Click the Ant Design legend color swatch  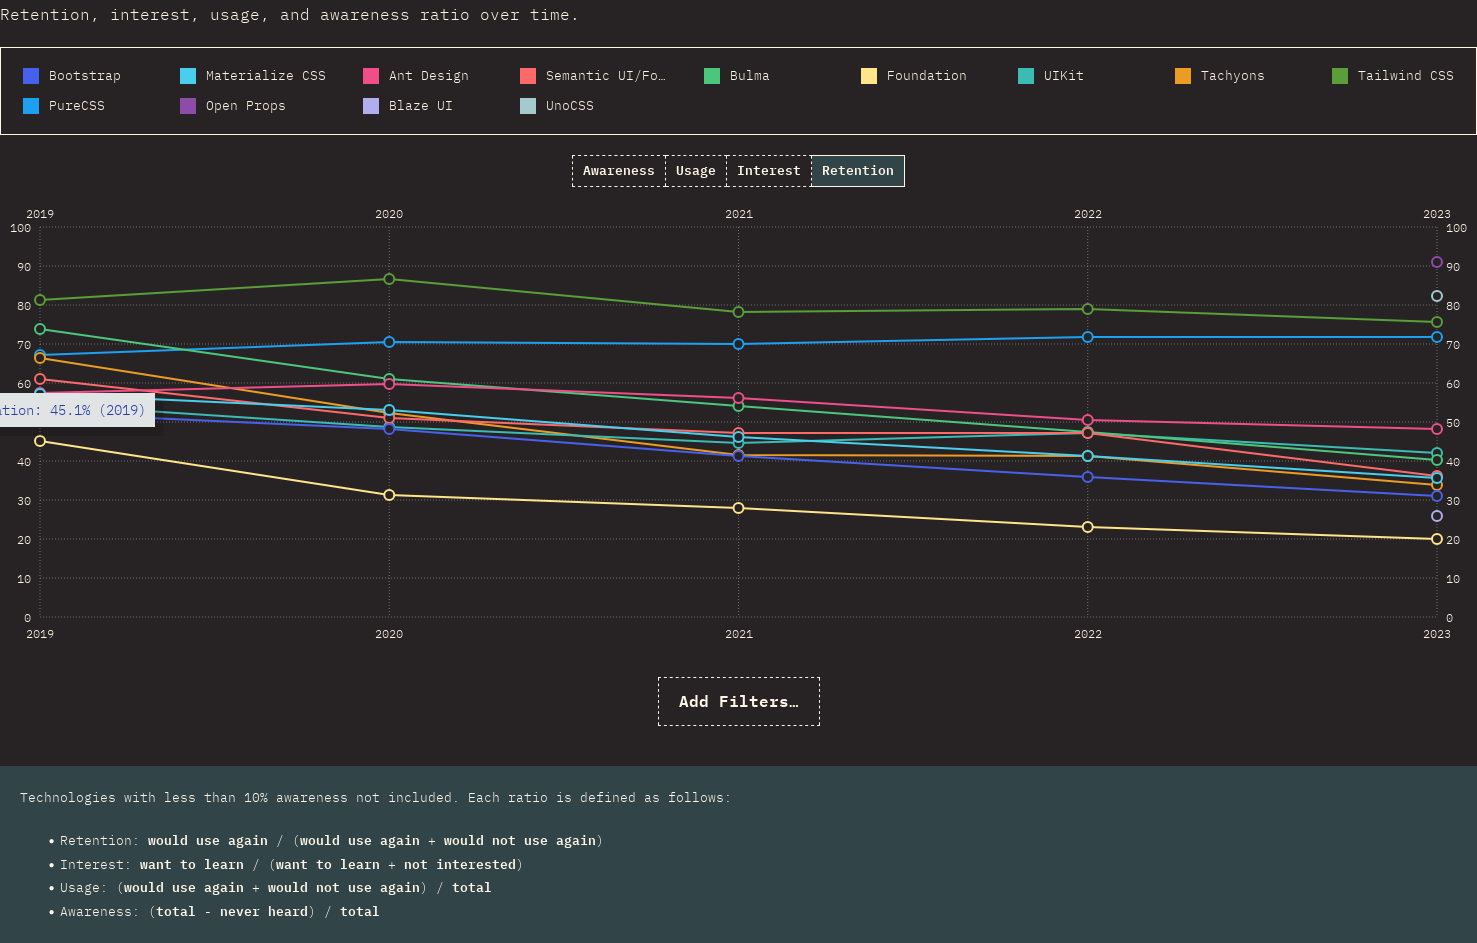371,76
